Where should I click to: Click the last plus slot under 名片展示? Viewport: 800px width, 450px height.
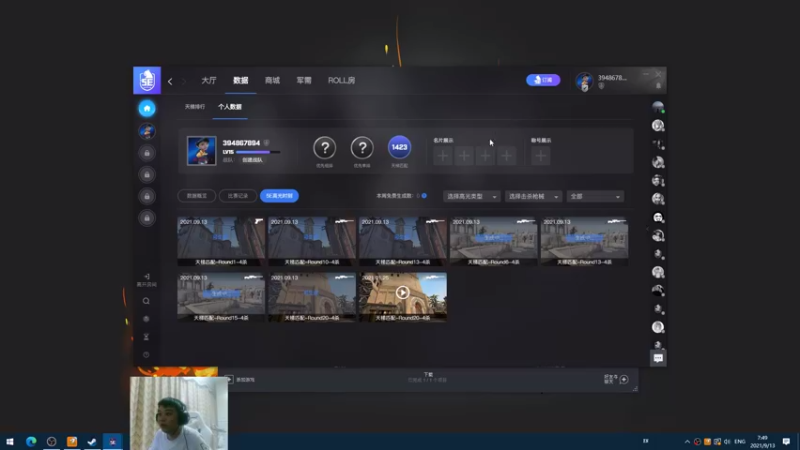coord(507,156)
